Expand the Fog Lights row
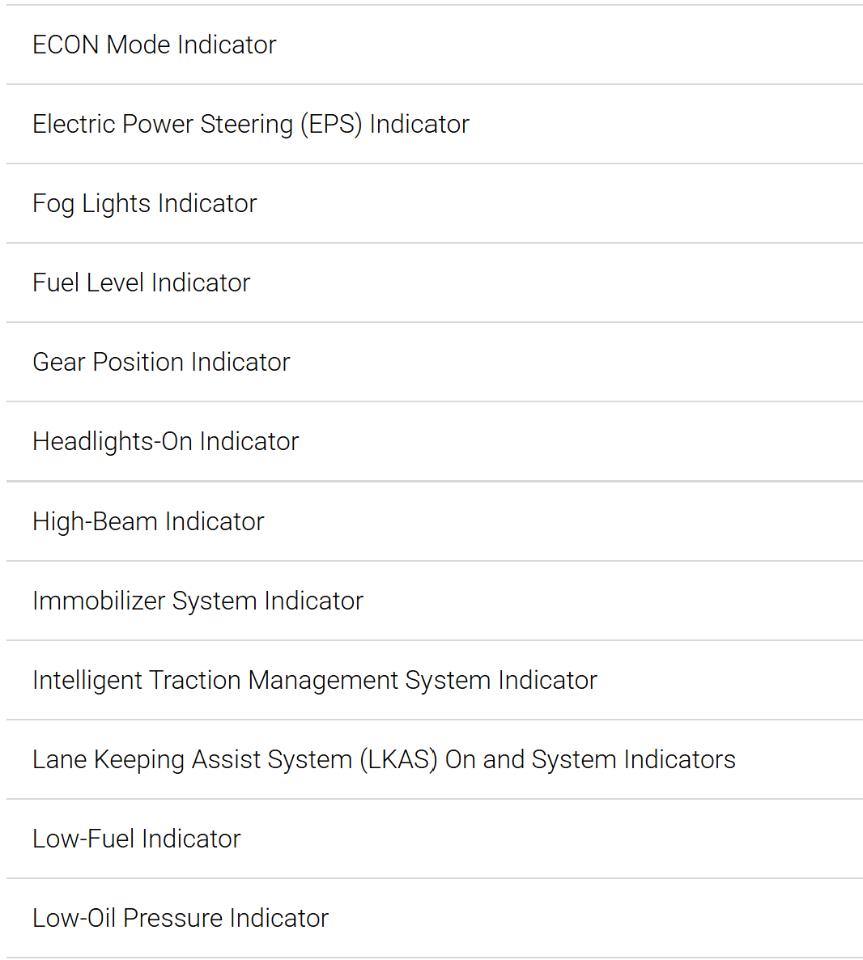The height and width of the screenshot is (960, 863). tap(435, 204)
